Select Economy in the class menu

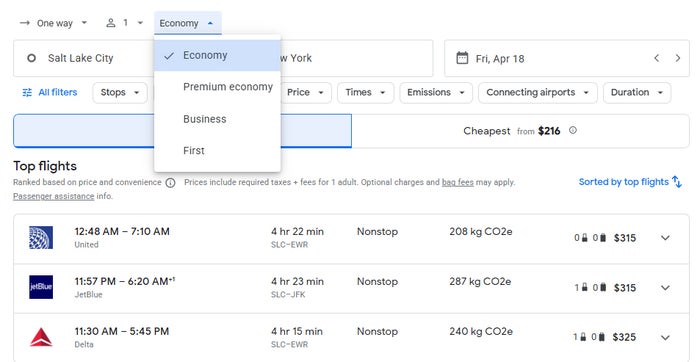coord(217,55)
